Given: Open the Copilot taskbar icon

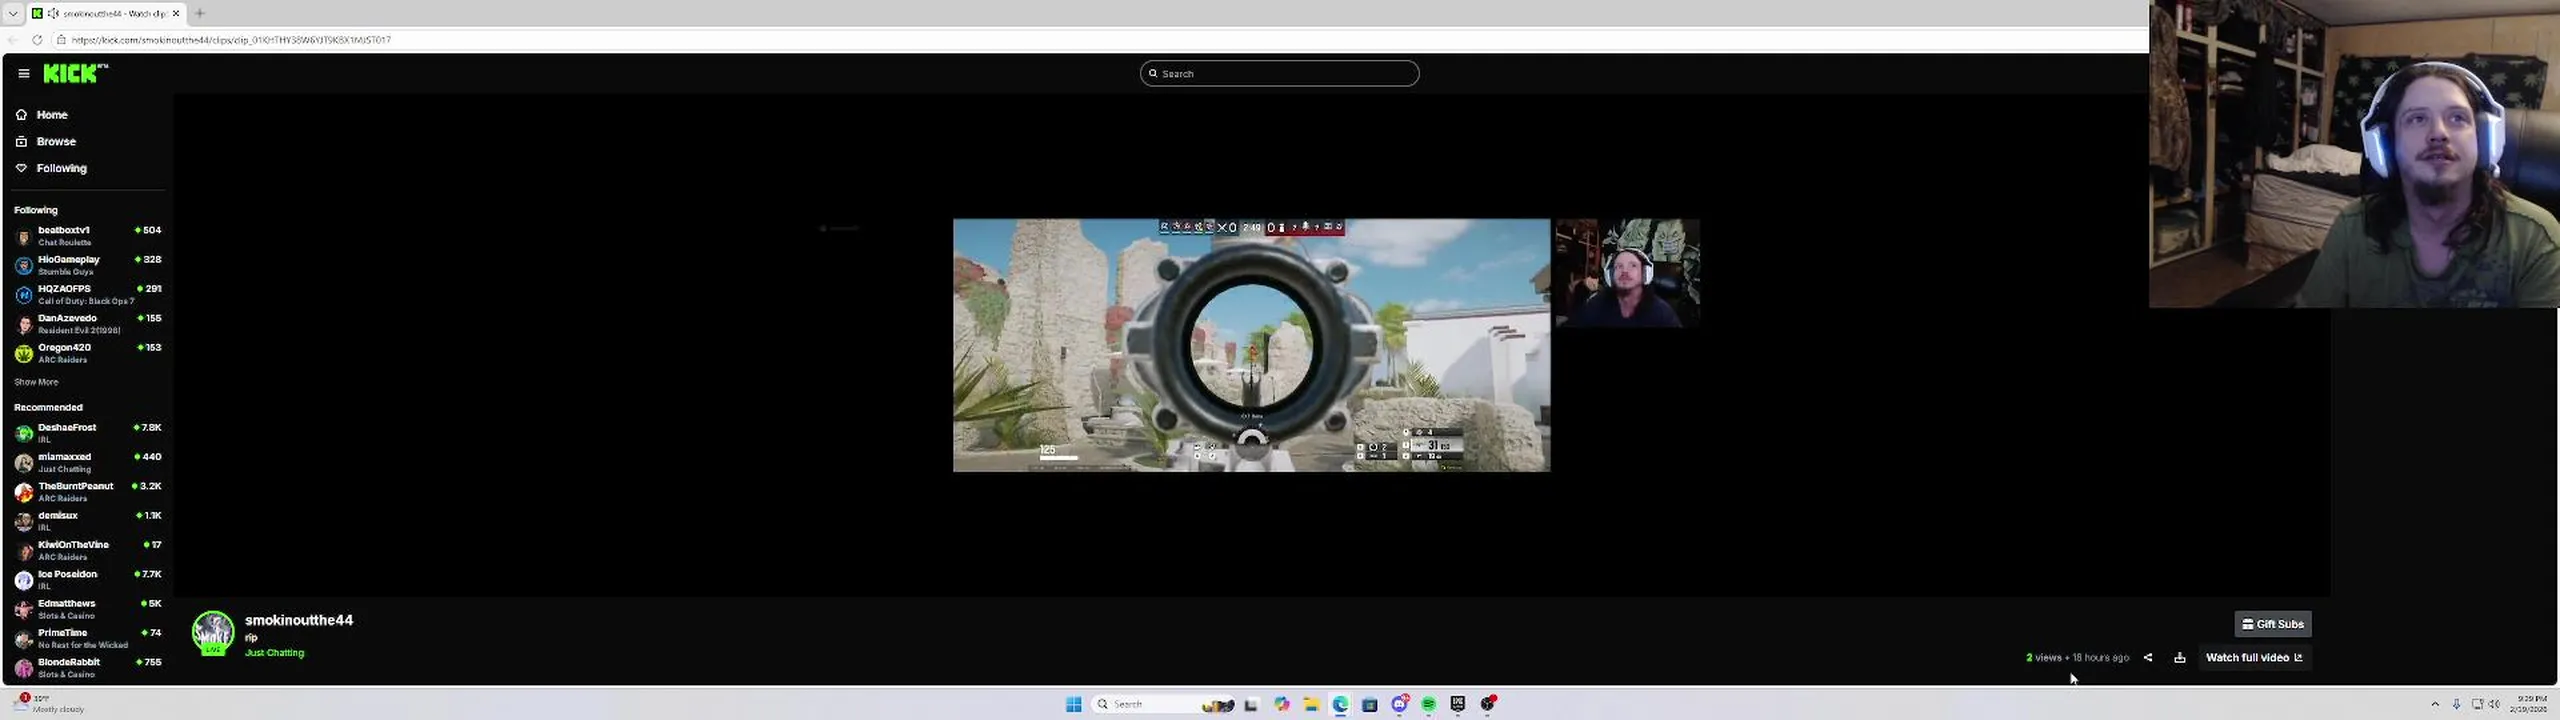Looking at the screenshot, I should coord(1282,704).
